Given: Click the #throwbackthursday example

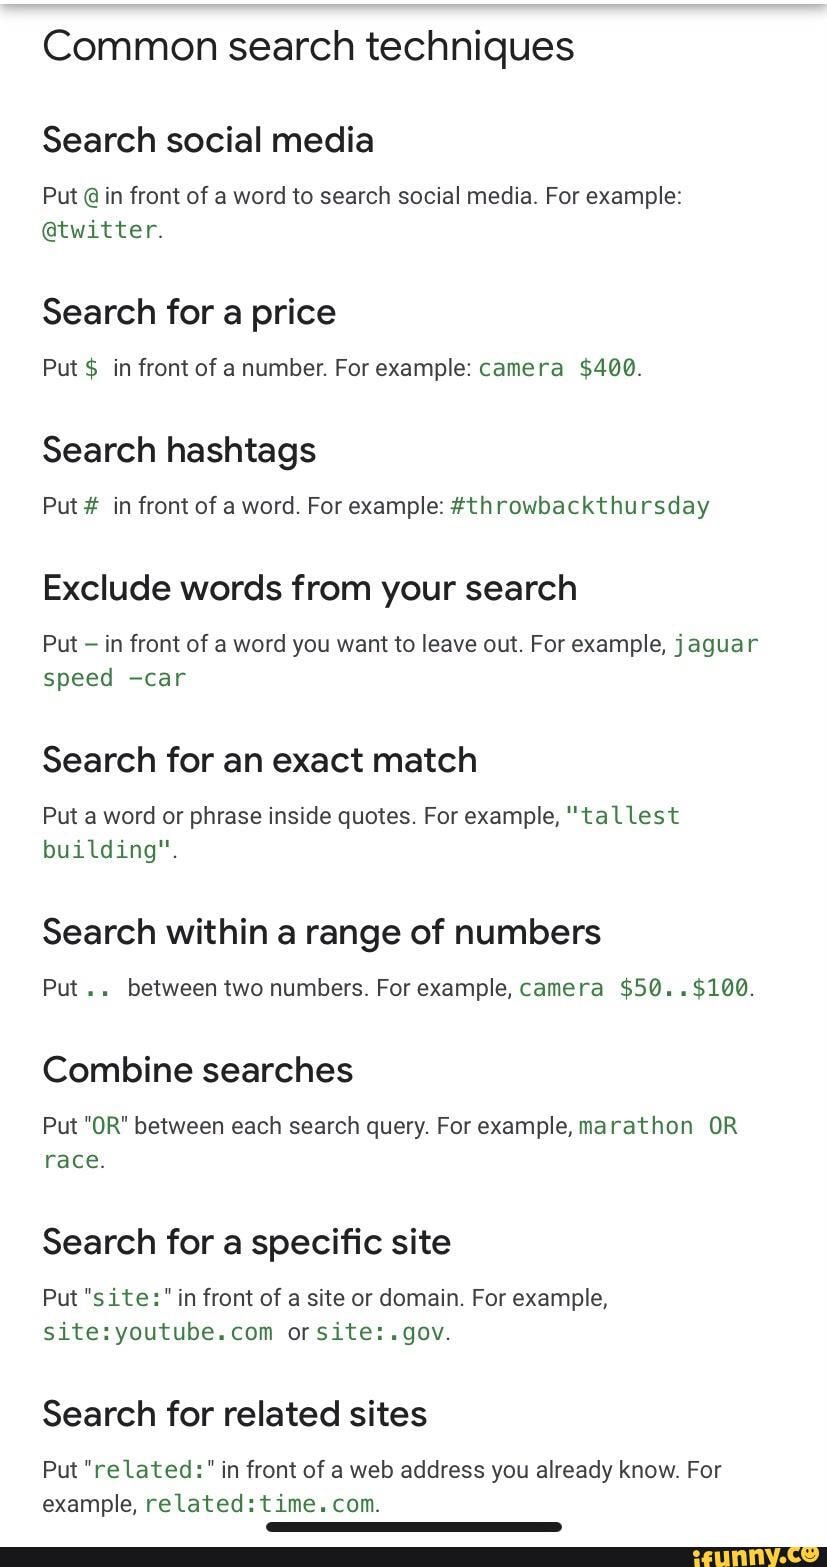Looking at the screenshot, I should tap(580, 506).
